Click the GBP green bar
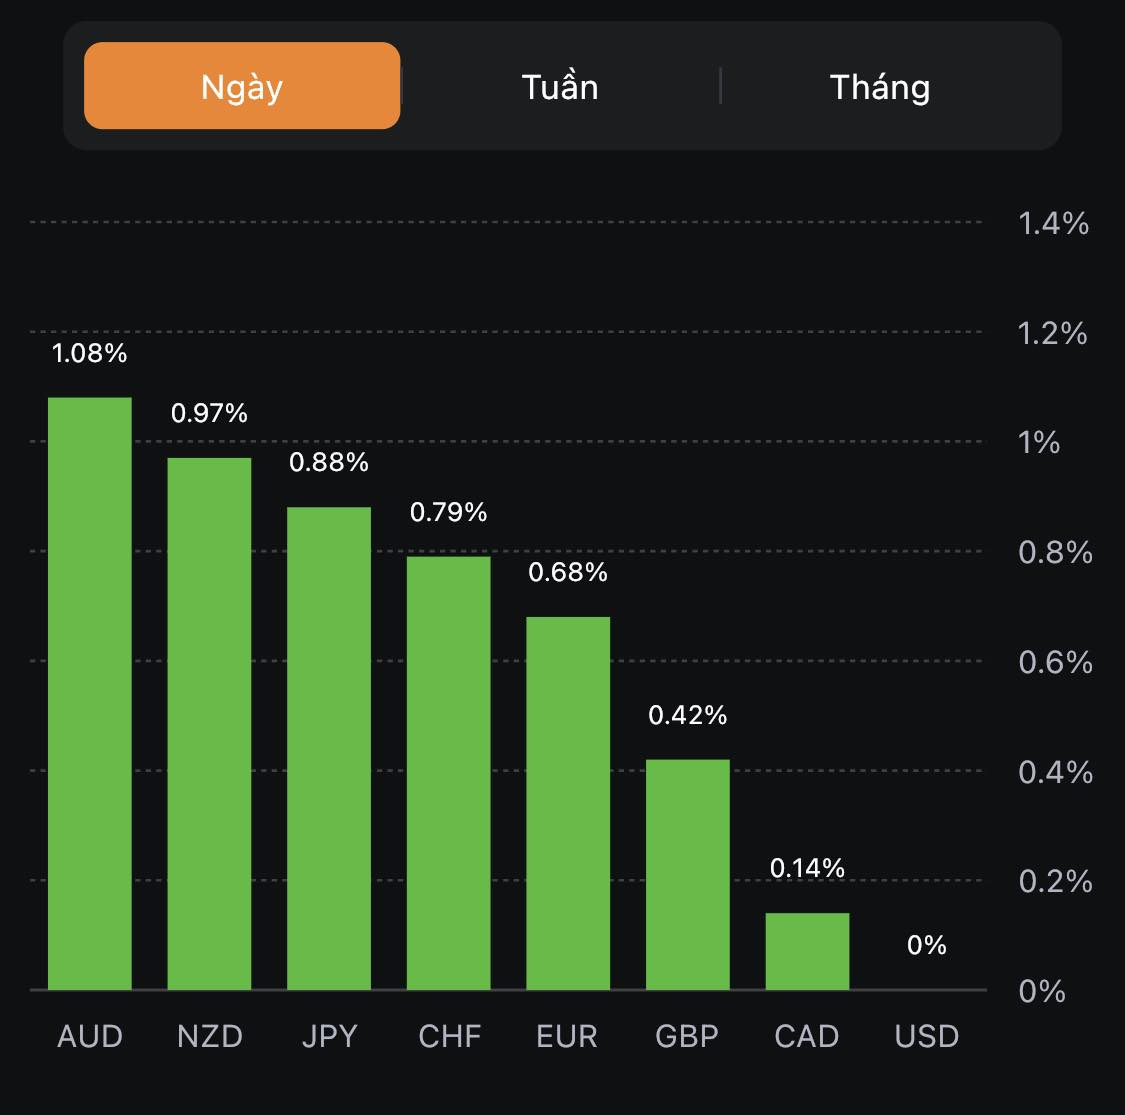The height and width of the screenshot is (1115, 1125). click(688, 874)
